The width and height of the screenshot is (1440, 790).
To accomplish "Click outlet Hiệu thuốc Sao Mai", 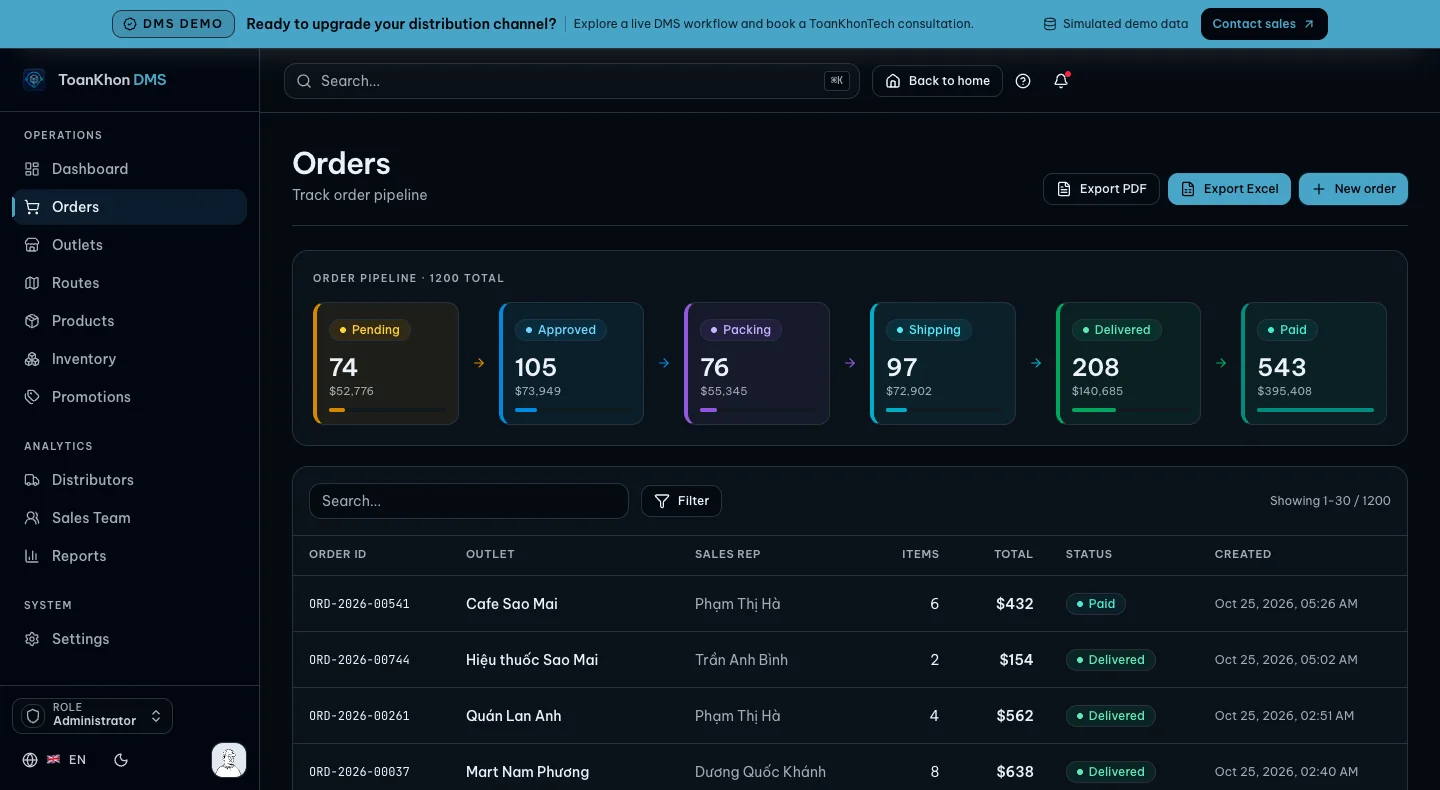I will 532,660.
